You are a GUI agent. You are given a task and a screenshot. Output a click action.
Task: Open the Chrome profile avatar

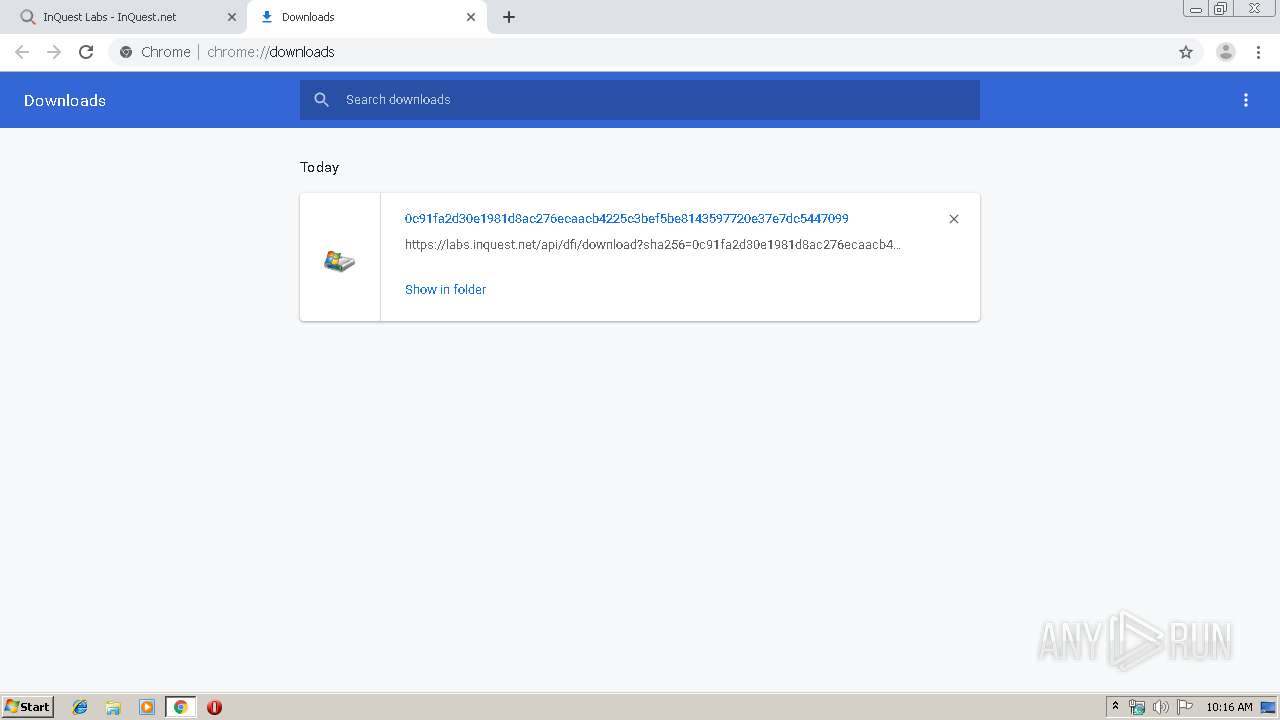1226,52
